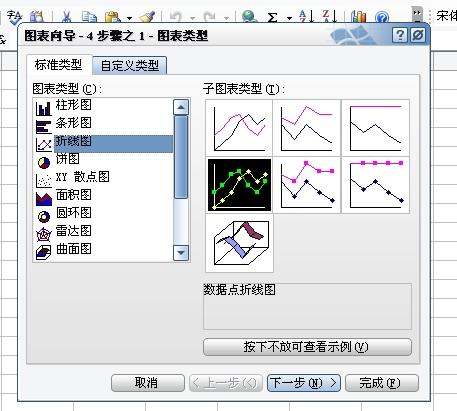This screenshot has width=457, height=411.
Task: Click the Research book toolbar icon
Action: click(37, 17)
